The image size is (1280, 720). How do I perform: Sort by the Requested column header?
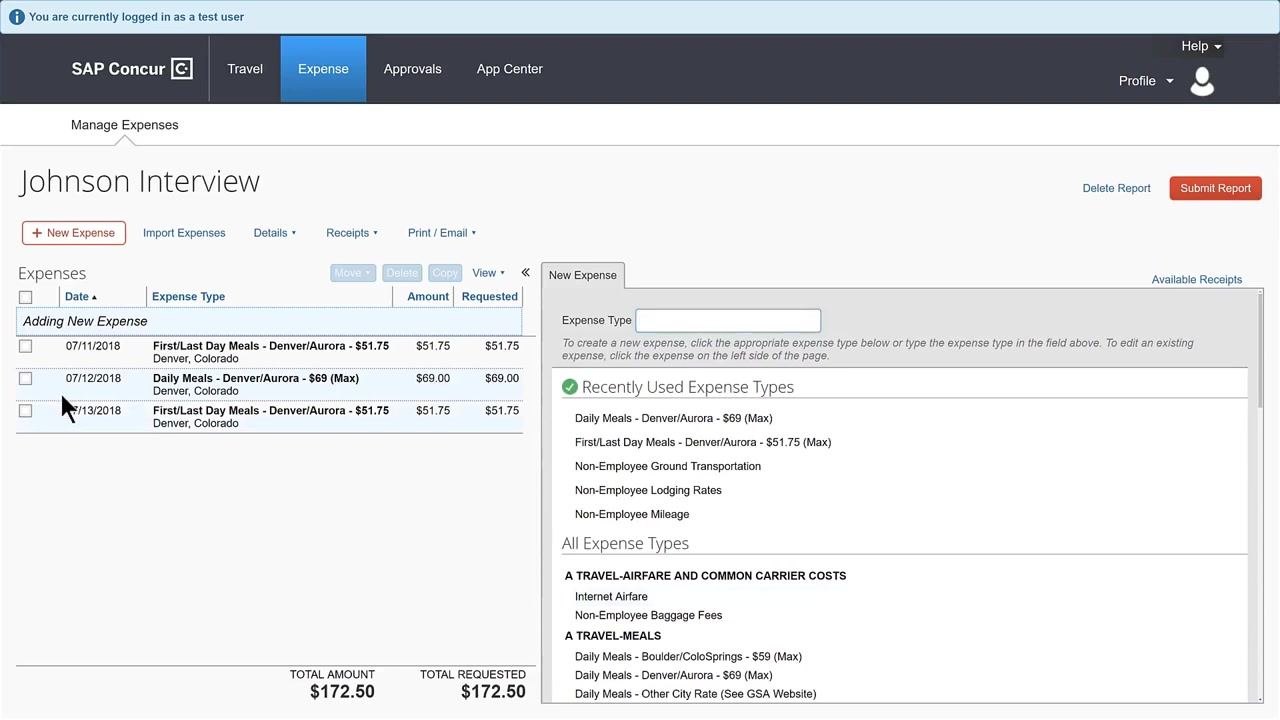coord(490,297)
